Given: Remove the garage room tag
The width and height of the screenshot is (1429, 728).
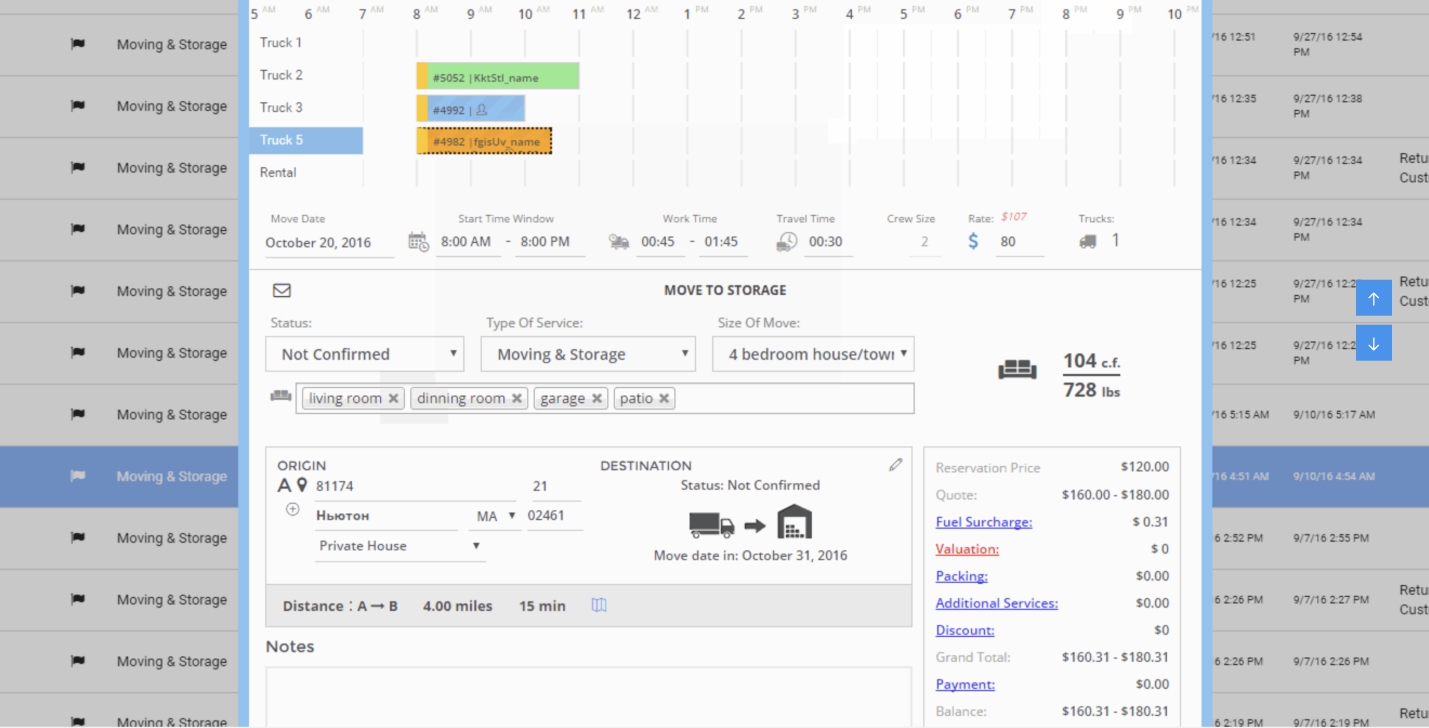Looking at the screenshot, I should coord(597,398).
